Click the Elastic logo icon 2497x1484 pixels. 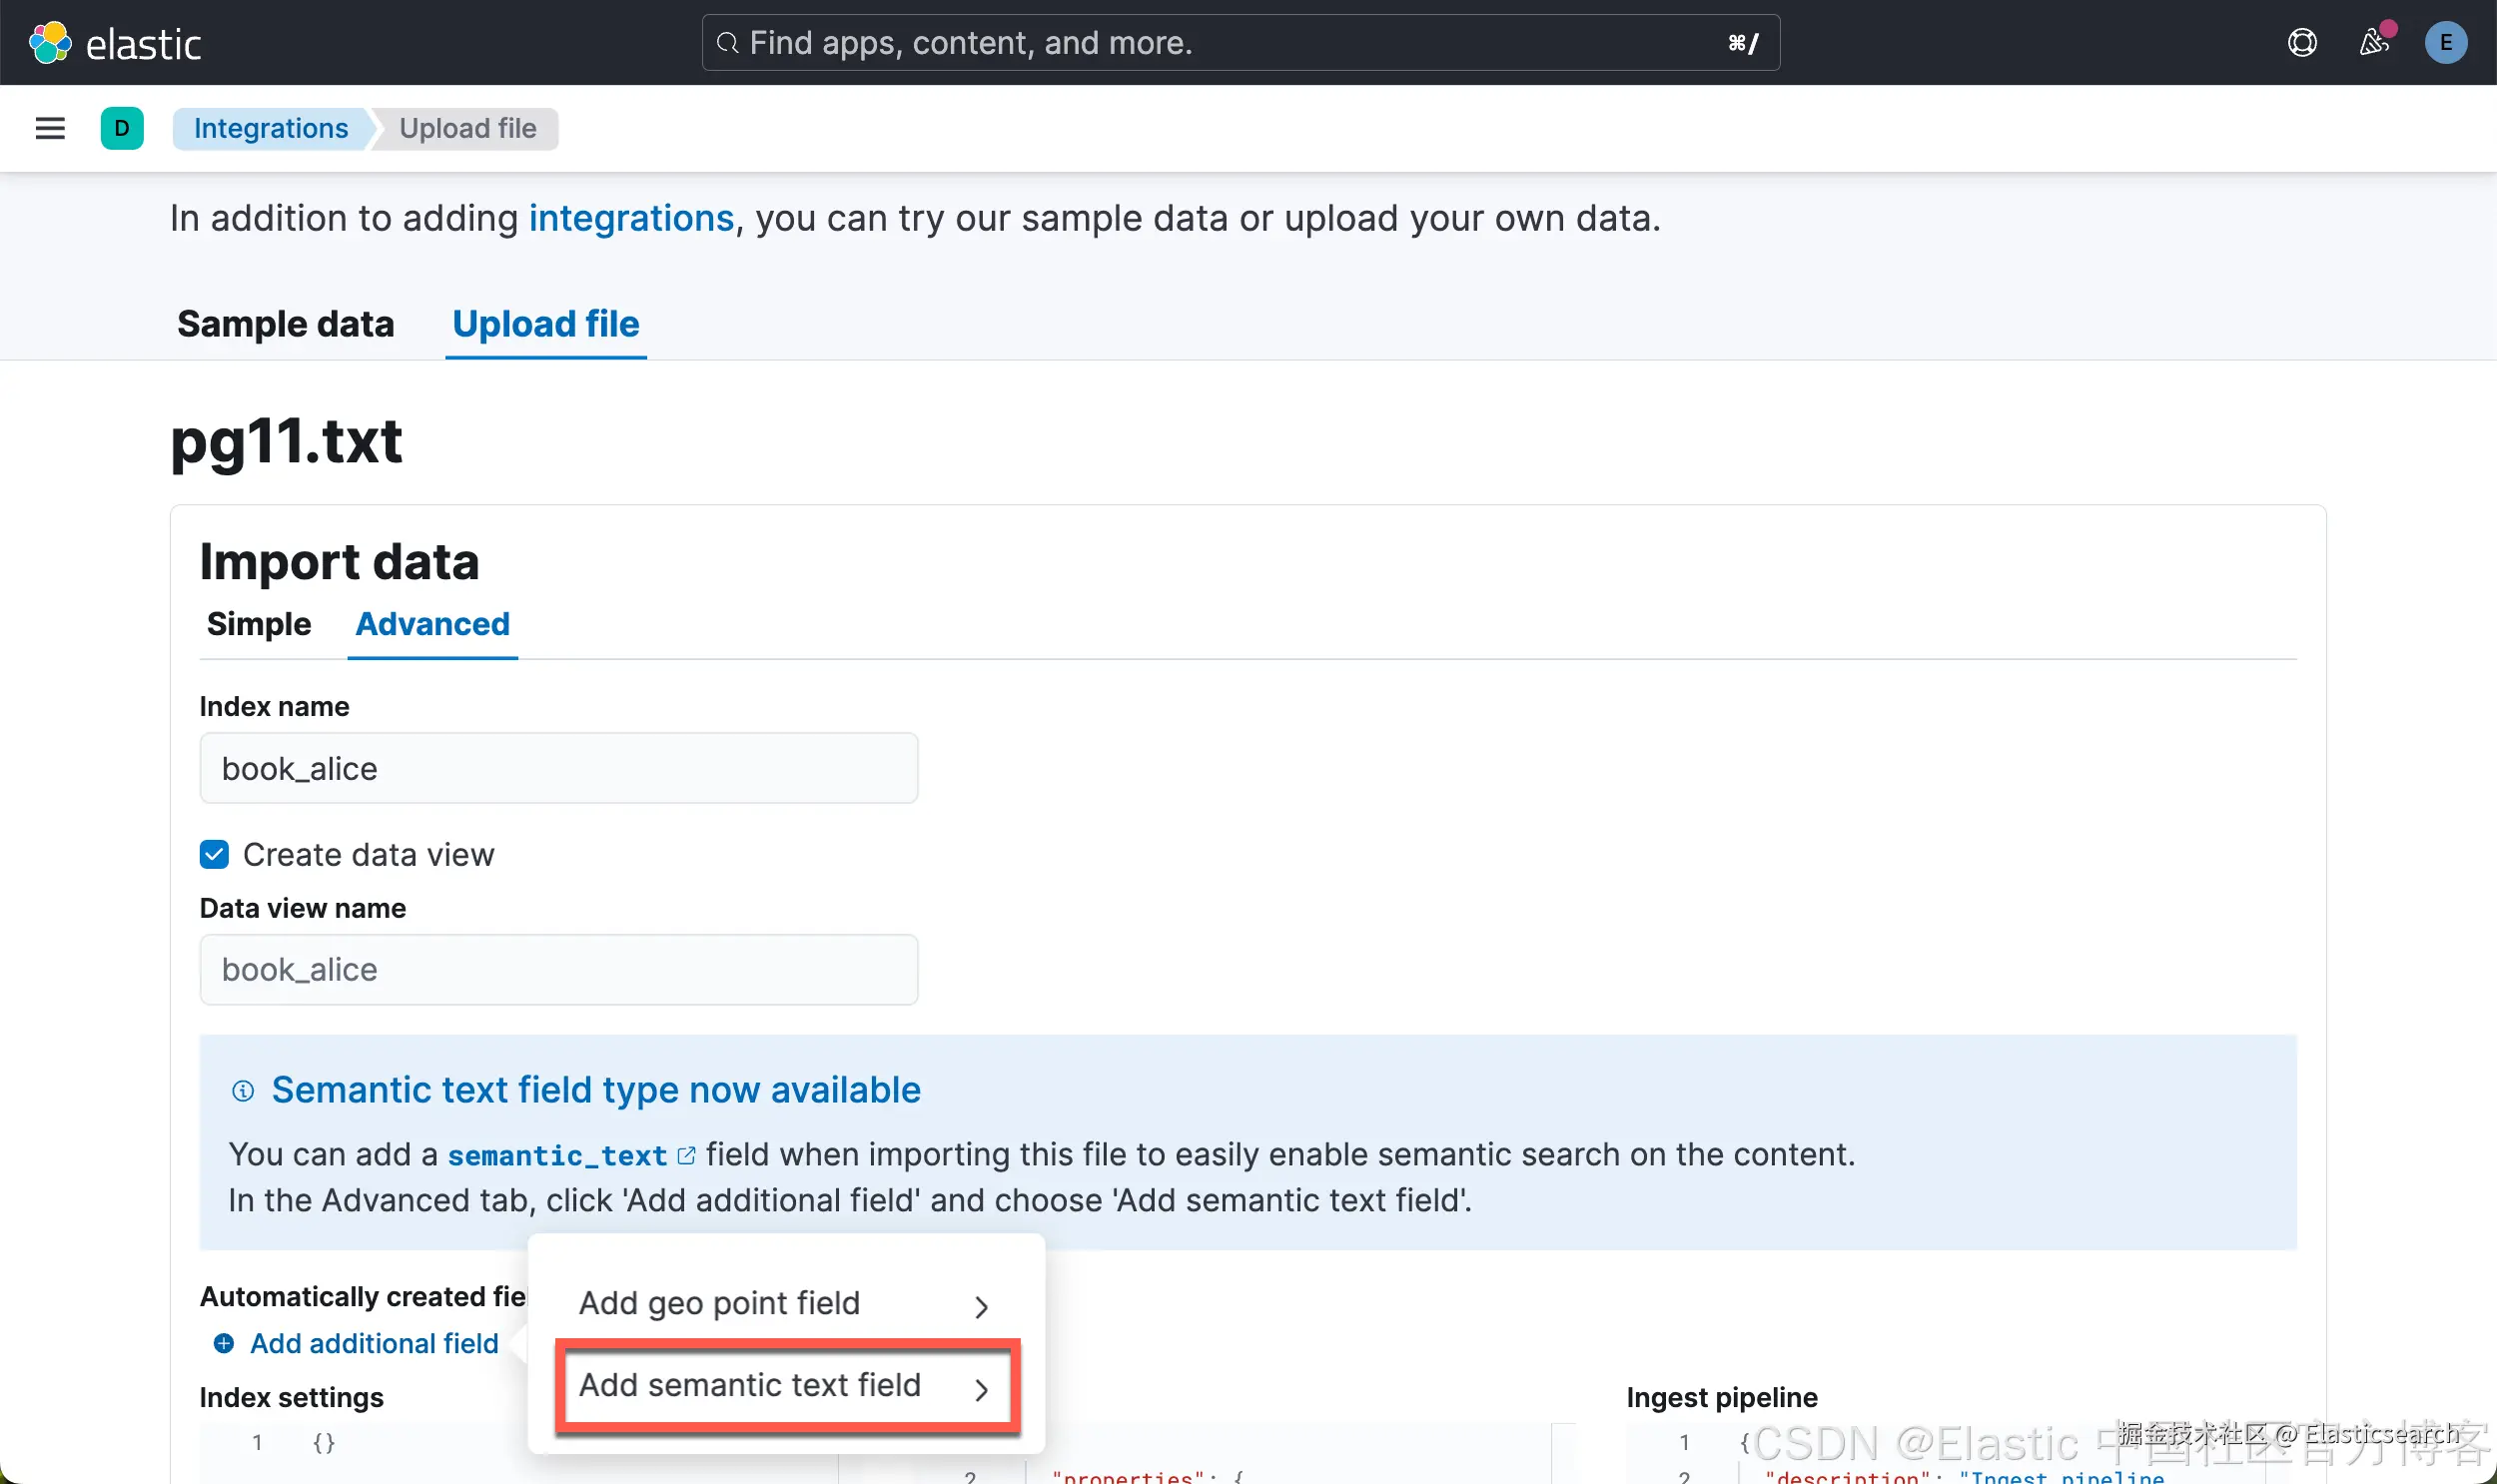click(50, 43)
